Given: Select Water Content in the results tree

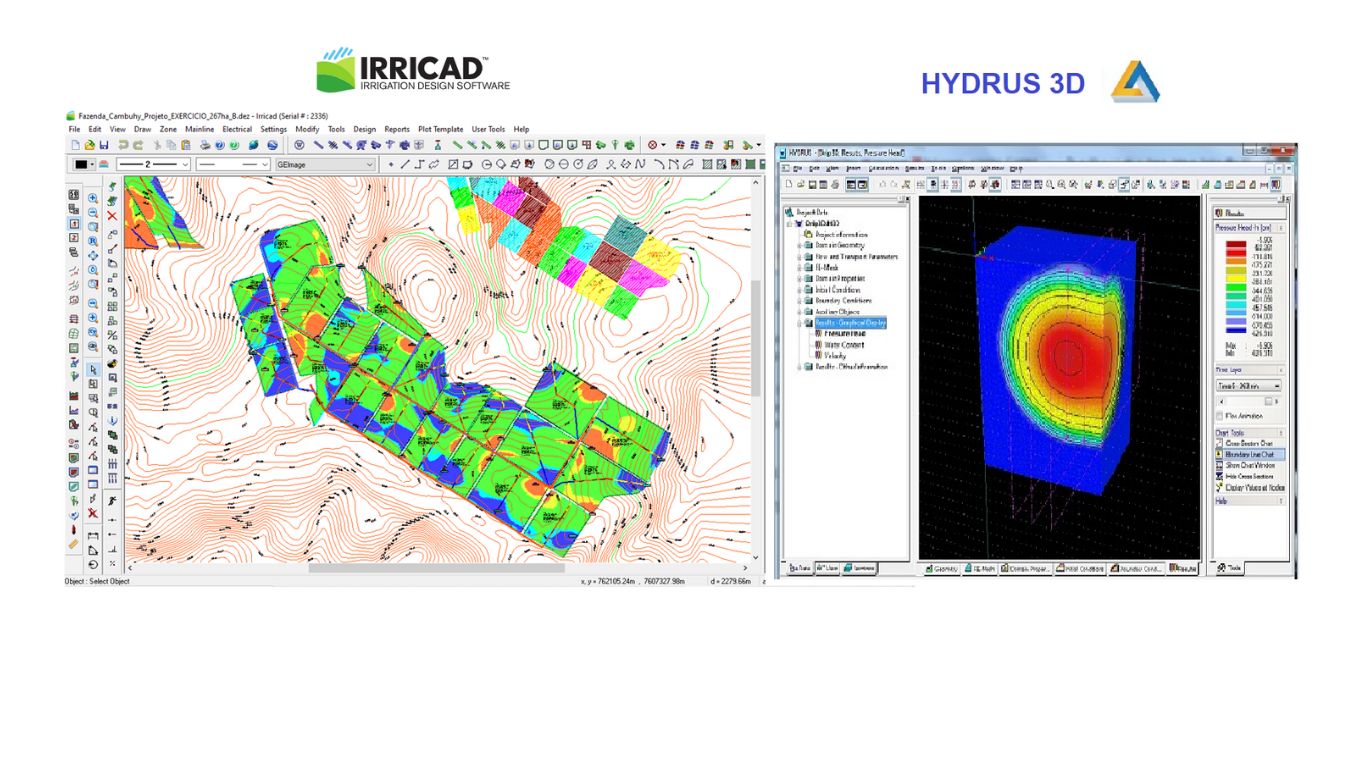Looking at the screenshot, I should click(x=844, y=344).
